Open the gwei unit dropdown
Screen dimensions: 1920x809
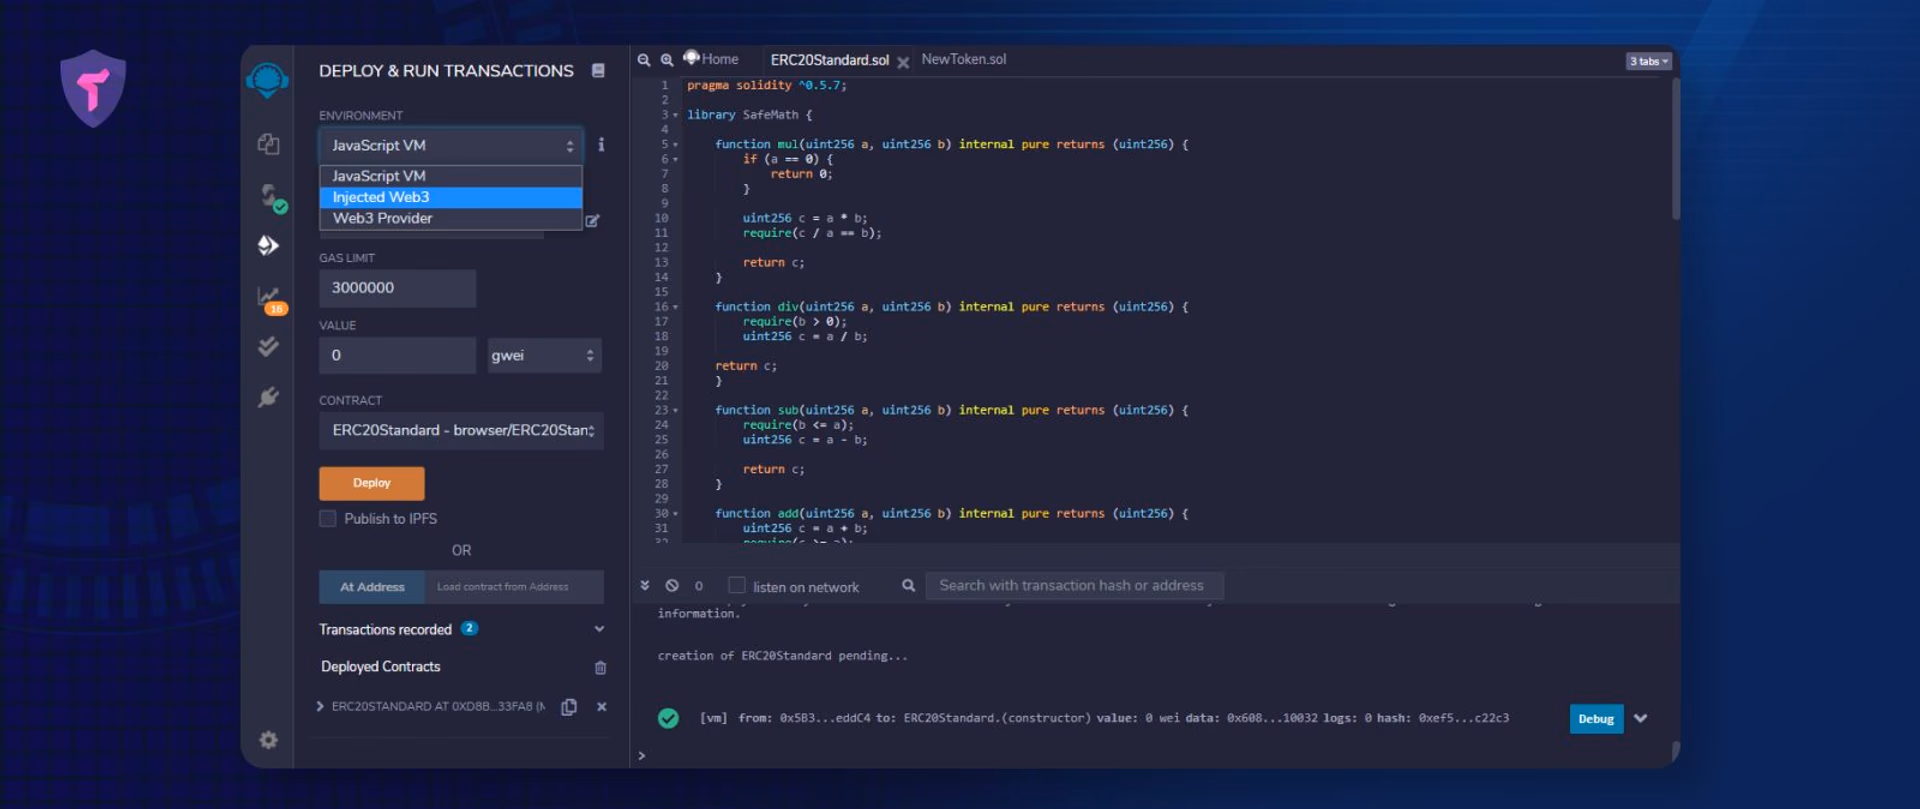click(x=544, y=355)
